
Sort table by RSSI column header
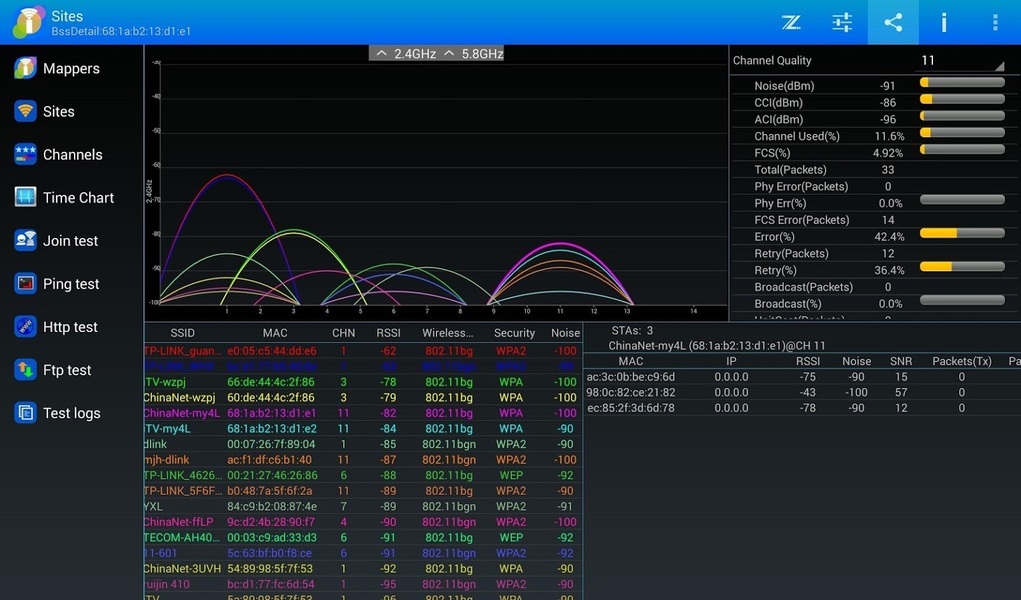point(388,333)
